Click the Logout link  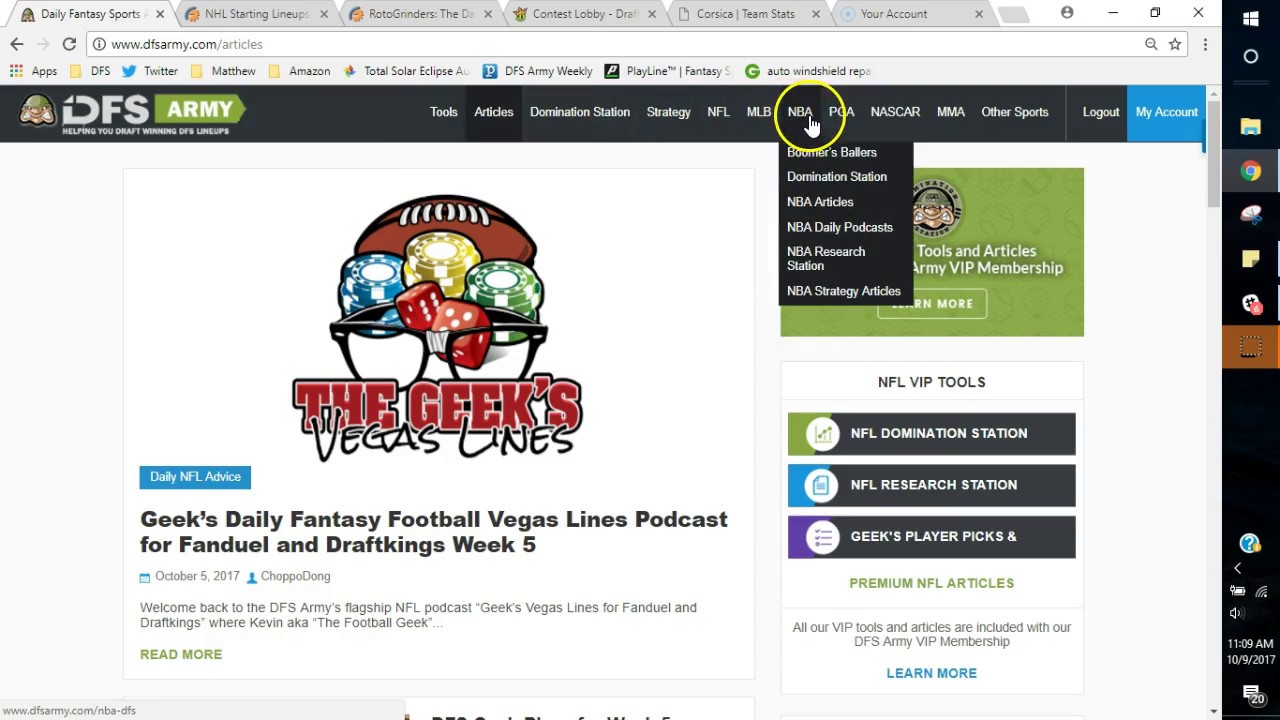1100,112
